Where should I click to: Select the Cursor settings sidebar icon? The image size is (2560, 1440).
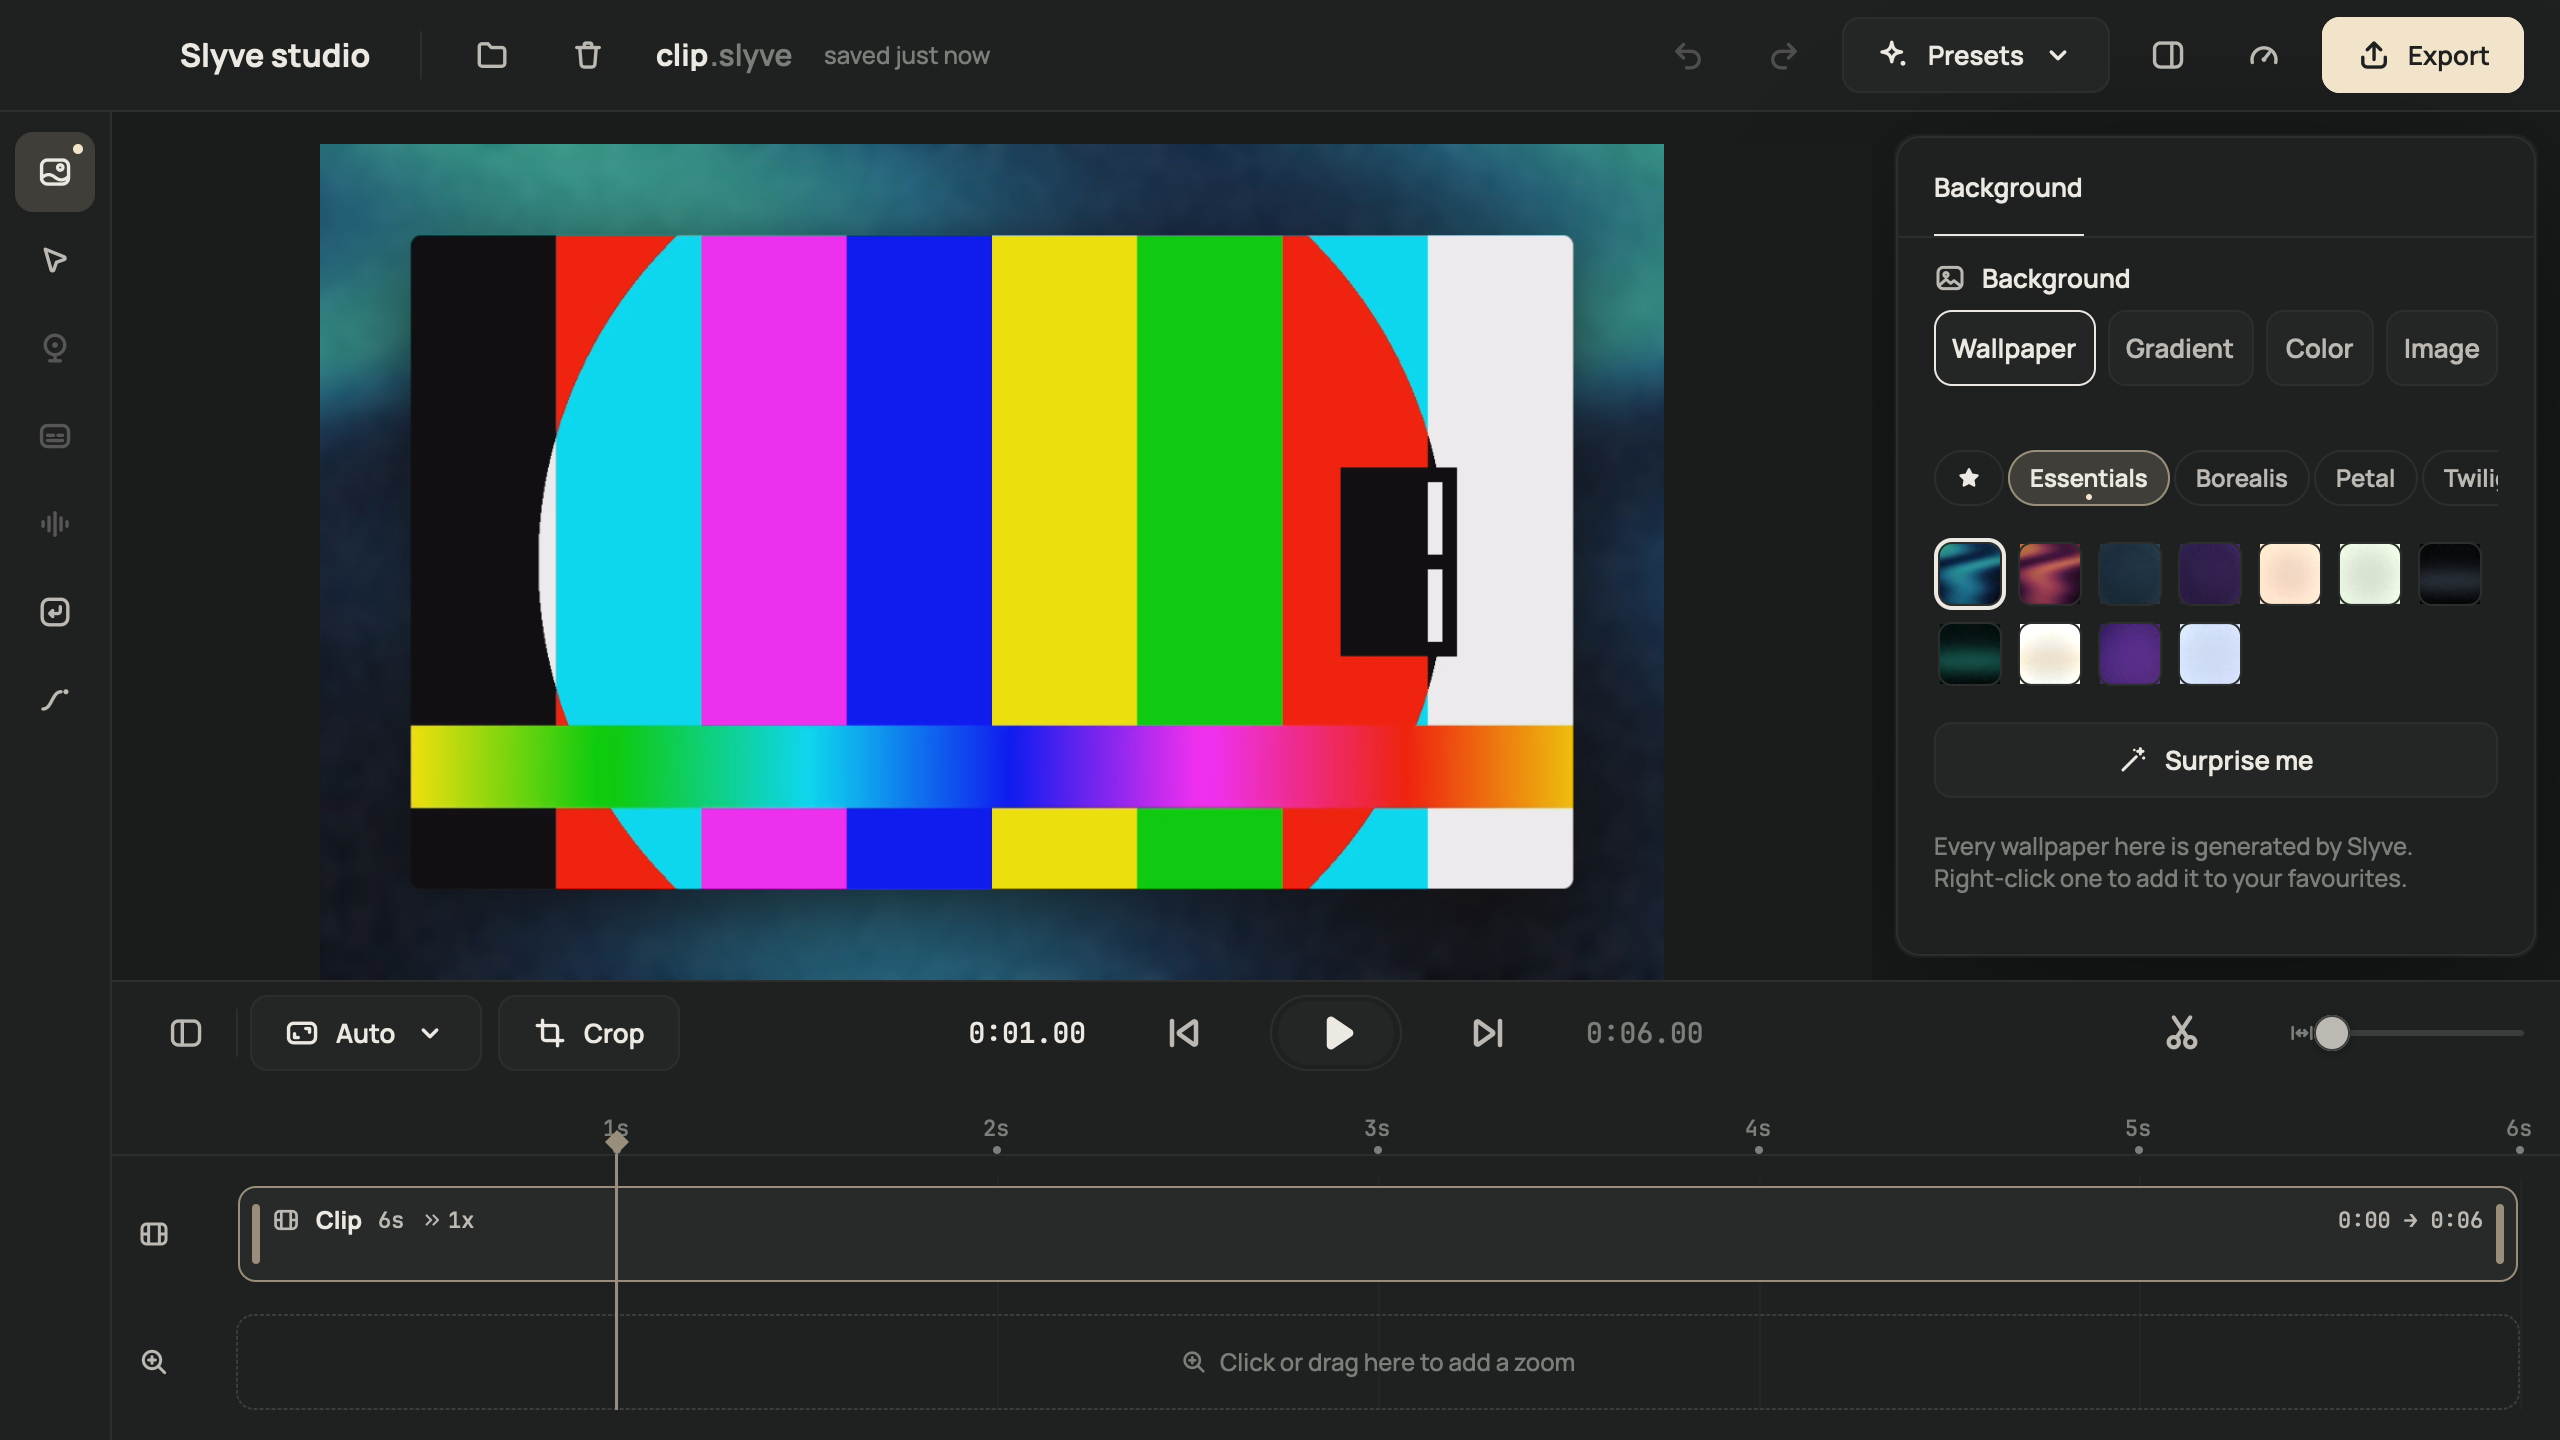(55, 260)
